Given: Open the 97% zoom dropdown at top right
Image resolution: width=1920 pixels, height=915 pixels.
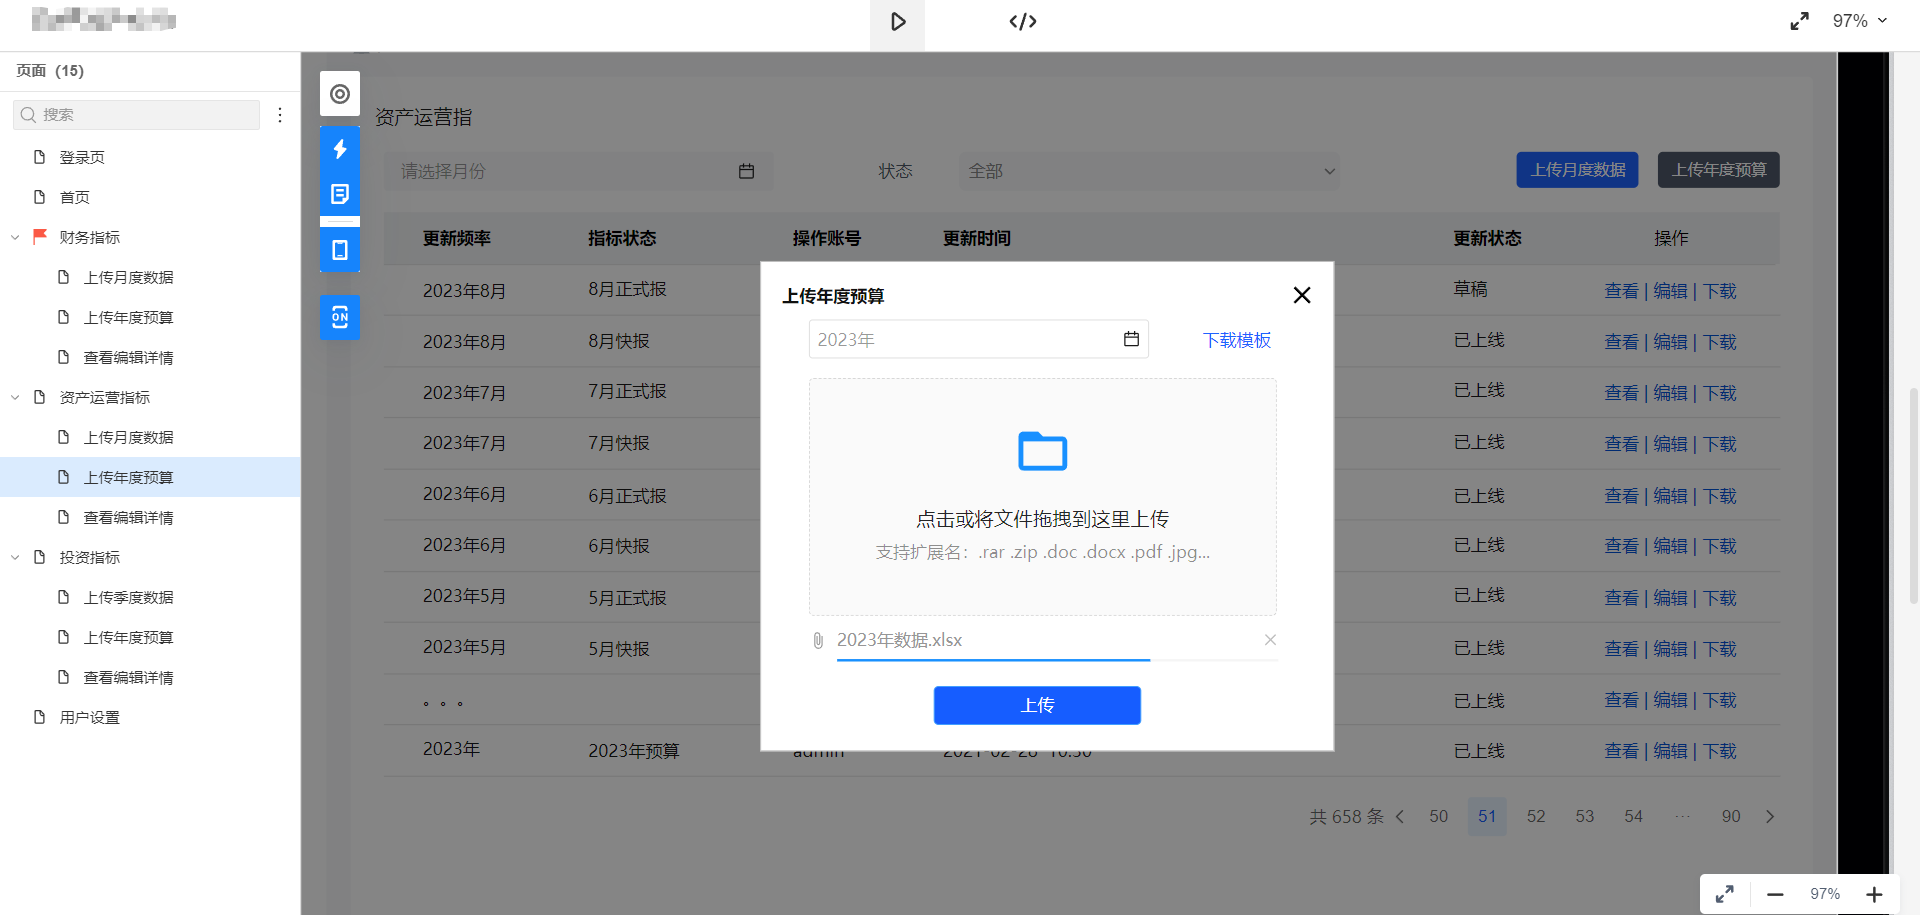Looking at the screenshot, I should 1859,21.
